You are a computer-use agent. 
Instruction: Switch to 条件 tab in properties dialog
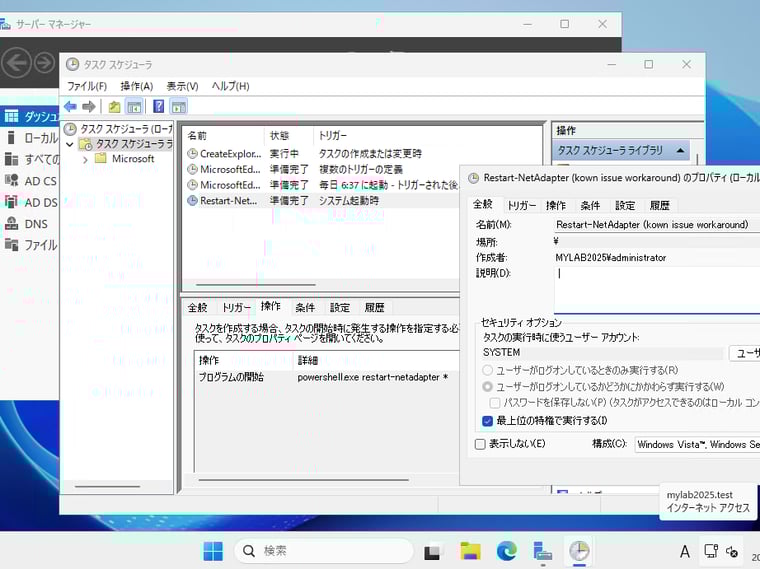tap(590, 205)
